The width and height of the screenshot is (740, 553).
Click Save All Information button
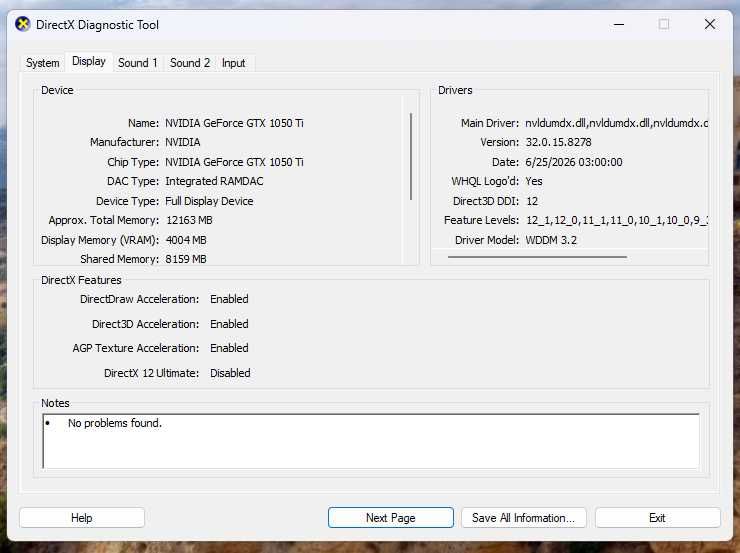tap(523, 518)
